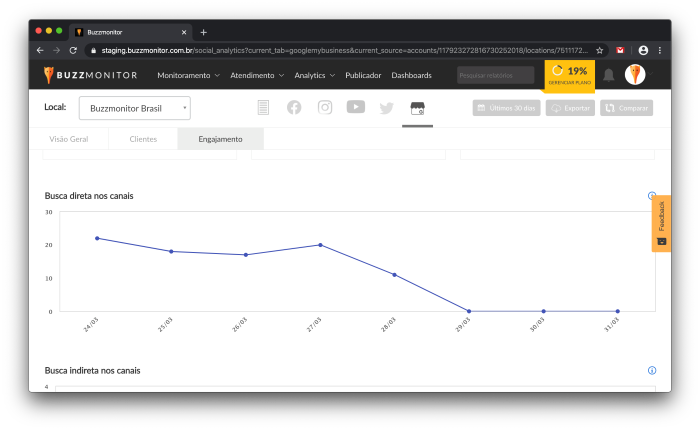Expand the Atendimento dropdown menu
Screen dimensions: 700x430
[x=257, y=75]
